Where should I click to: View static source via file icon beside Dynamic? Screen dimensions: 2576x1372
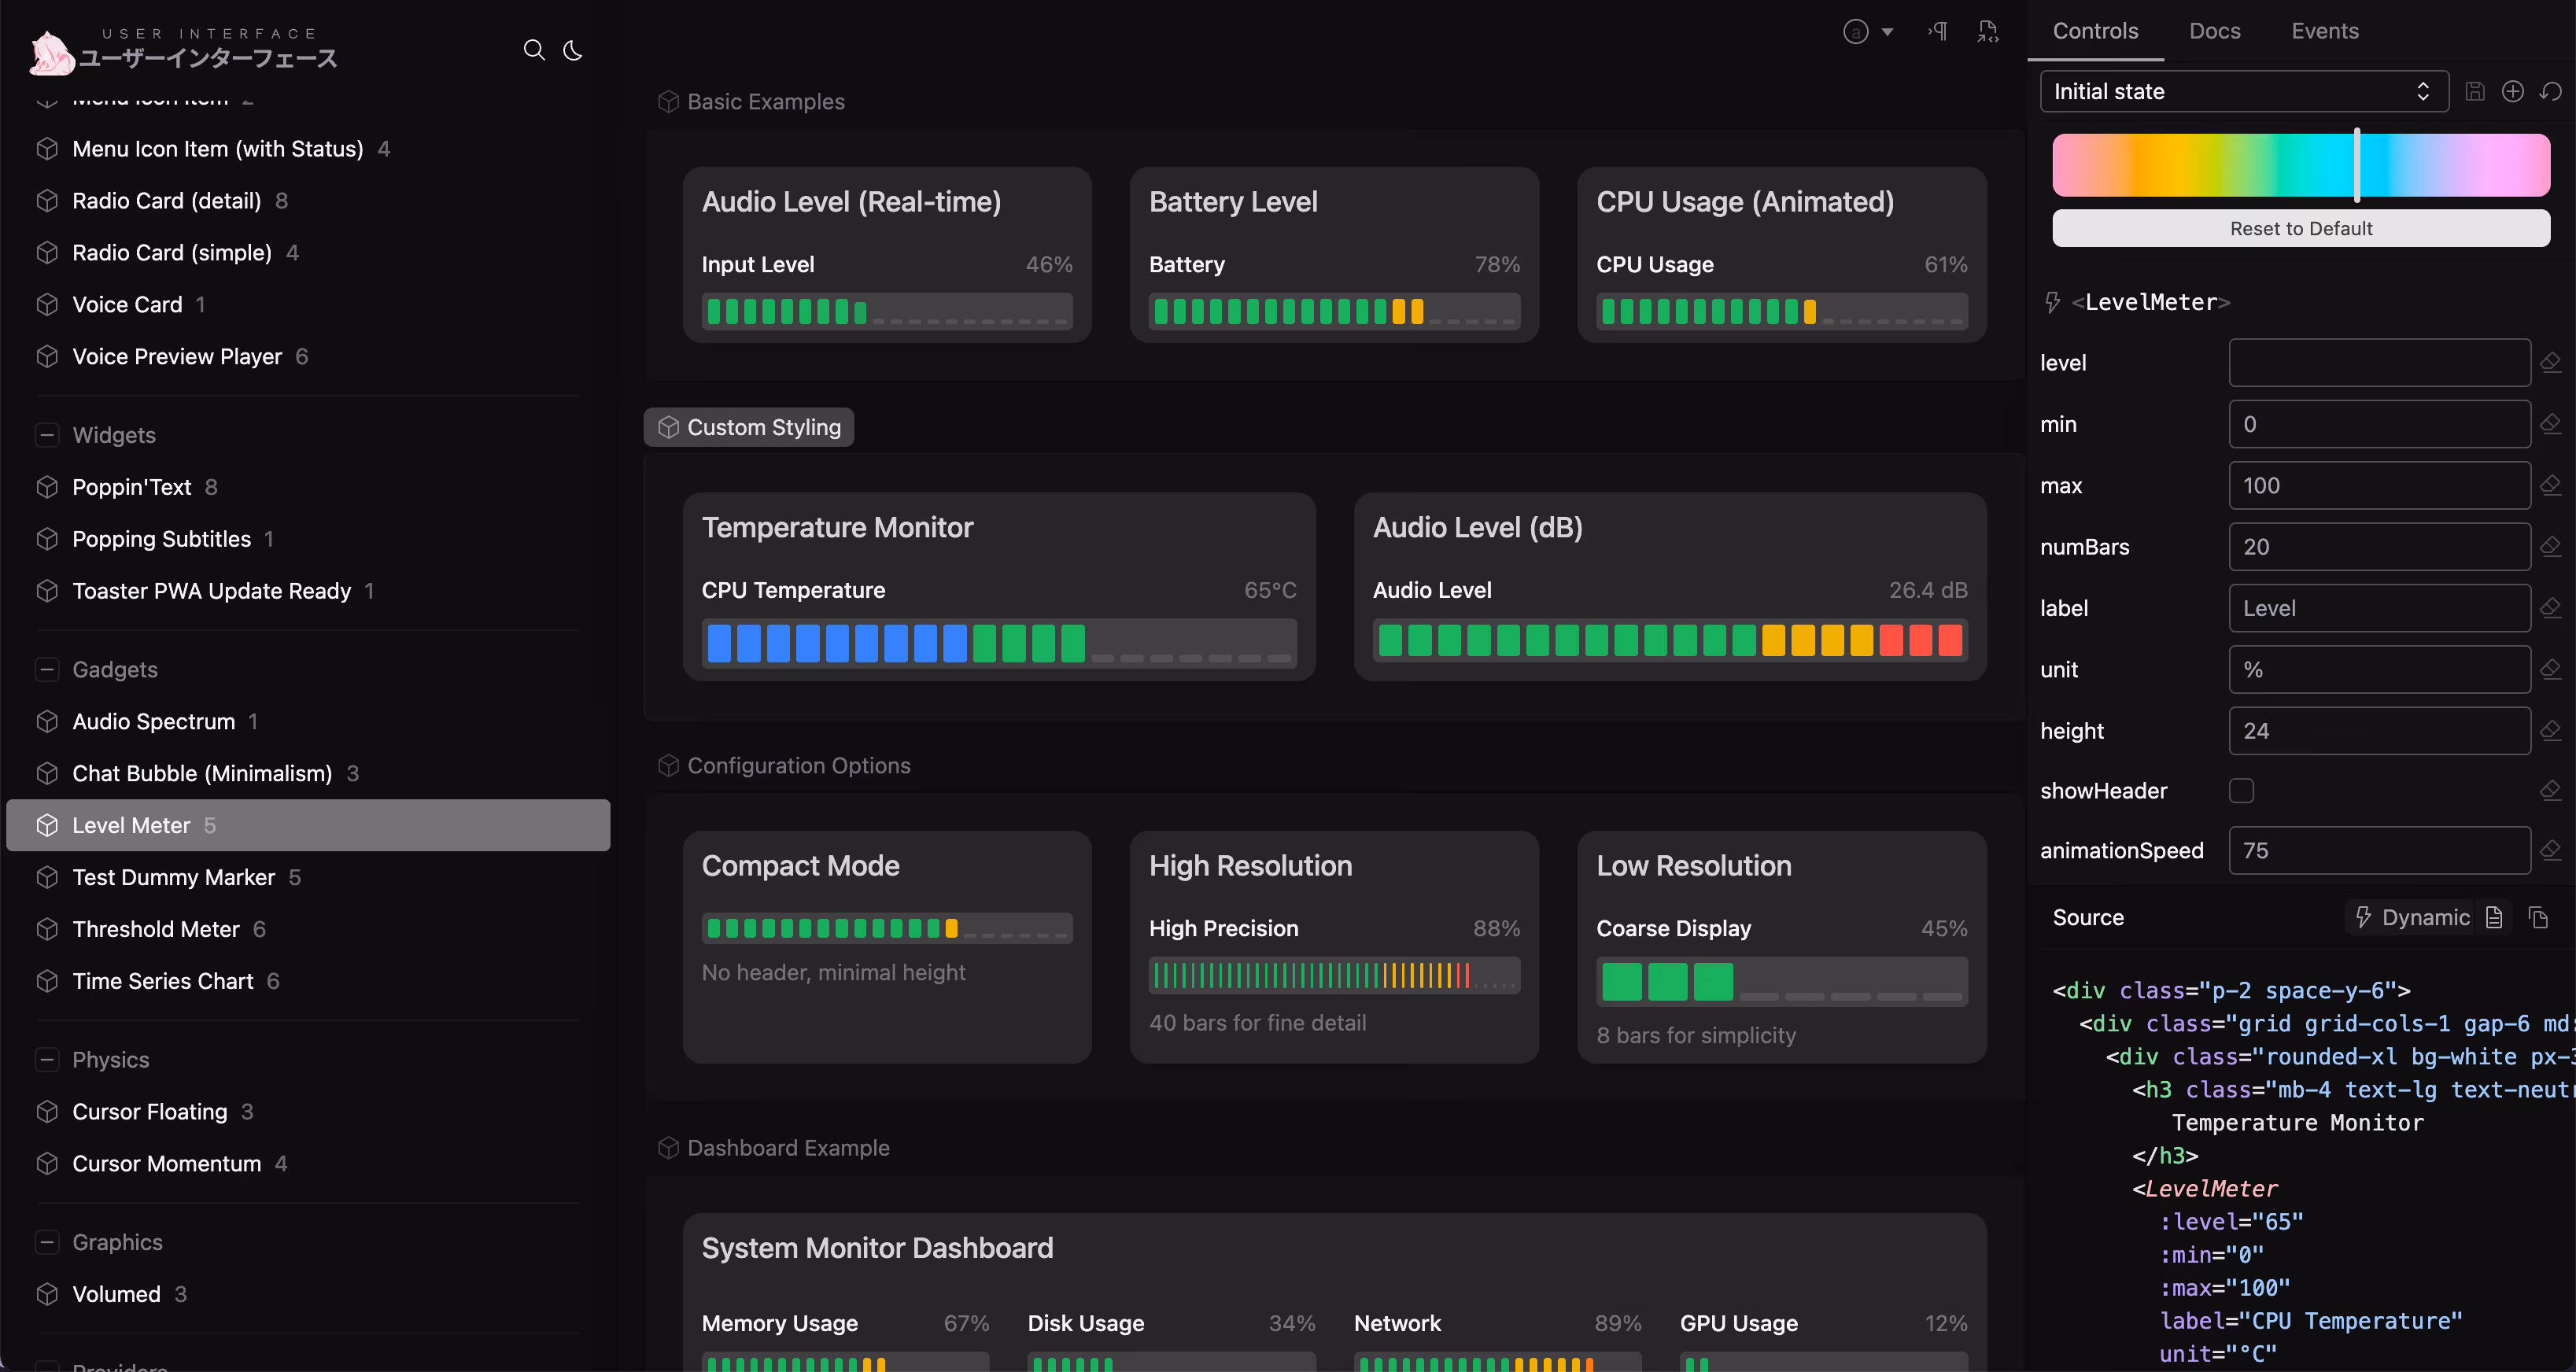[x=2495, y=917]
